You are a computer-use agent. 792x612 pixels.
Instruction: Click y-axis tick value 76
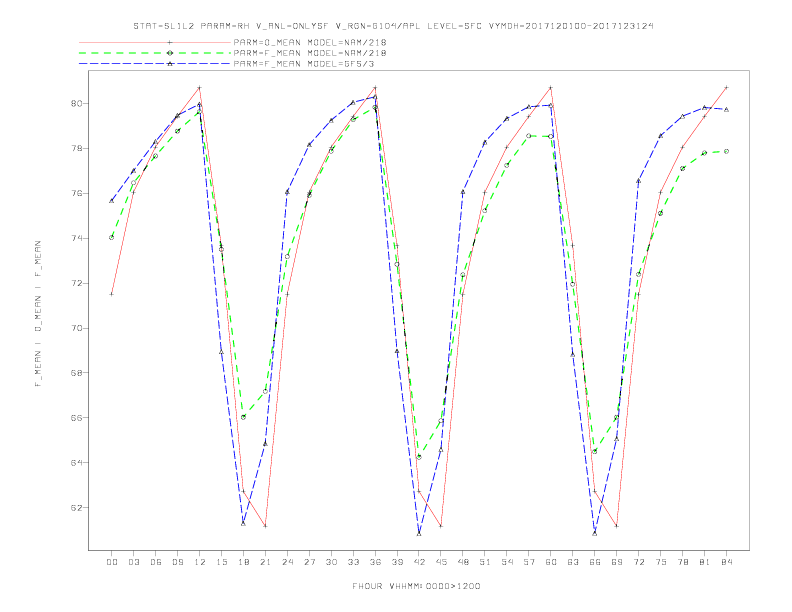(x=76, y=193)
